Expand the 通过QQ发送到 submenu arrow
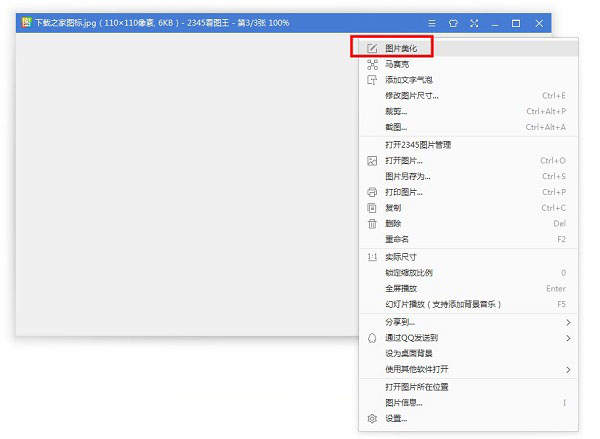The height and width of the screenshot is (439, 600). tap(568, 338)
